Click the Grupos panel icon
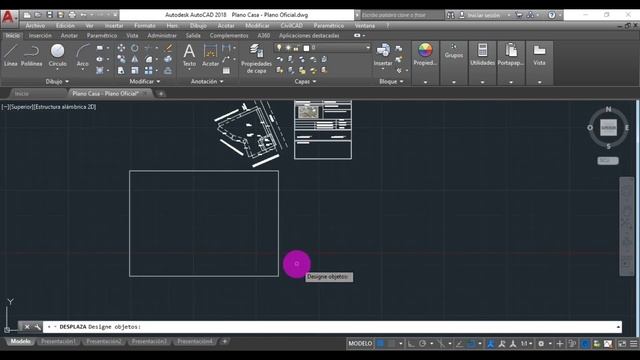The height and width of the screenshot is (360, 640). pos(454,51)
